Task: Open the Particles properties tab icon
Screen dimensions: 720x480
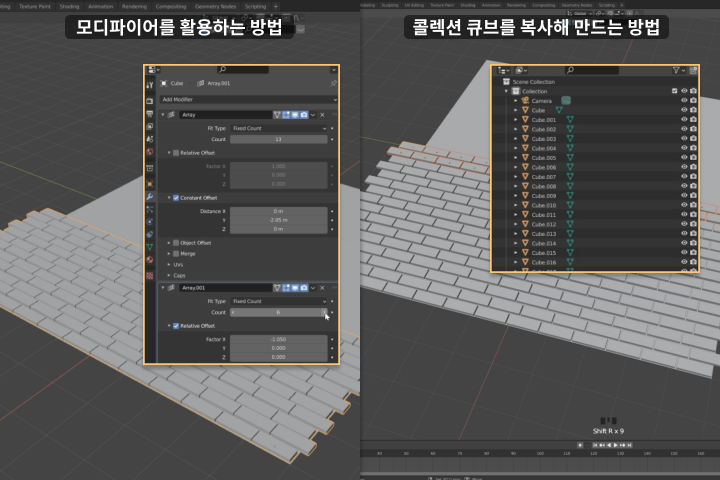Action: 150,209
